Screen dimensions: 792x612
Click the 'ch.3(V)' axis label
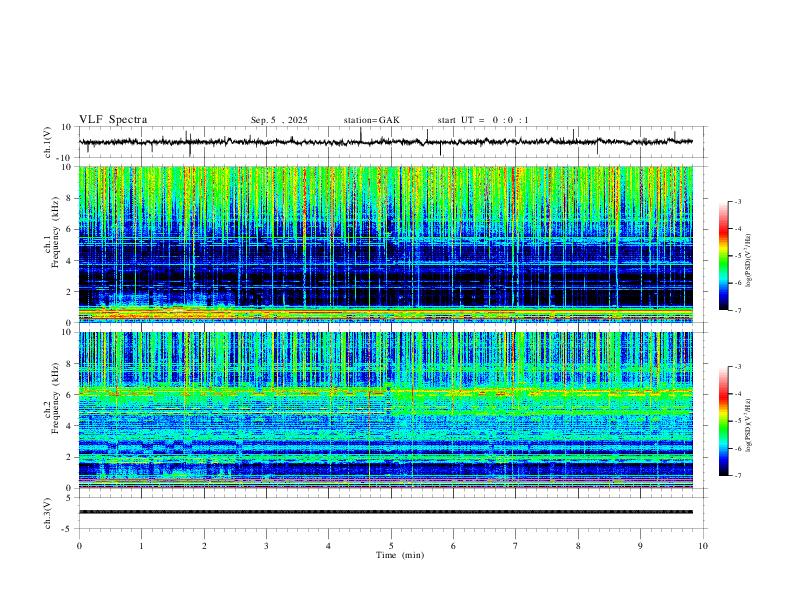48,513
